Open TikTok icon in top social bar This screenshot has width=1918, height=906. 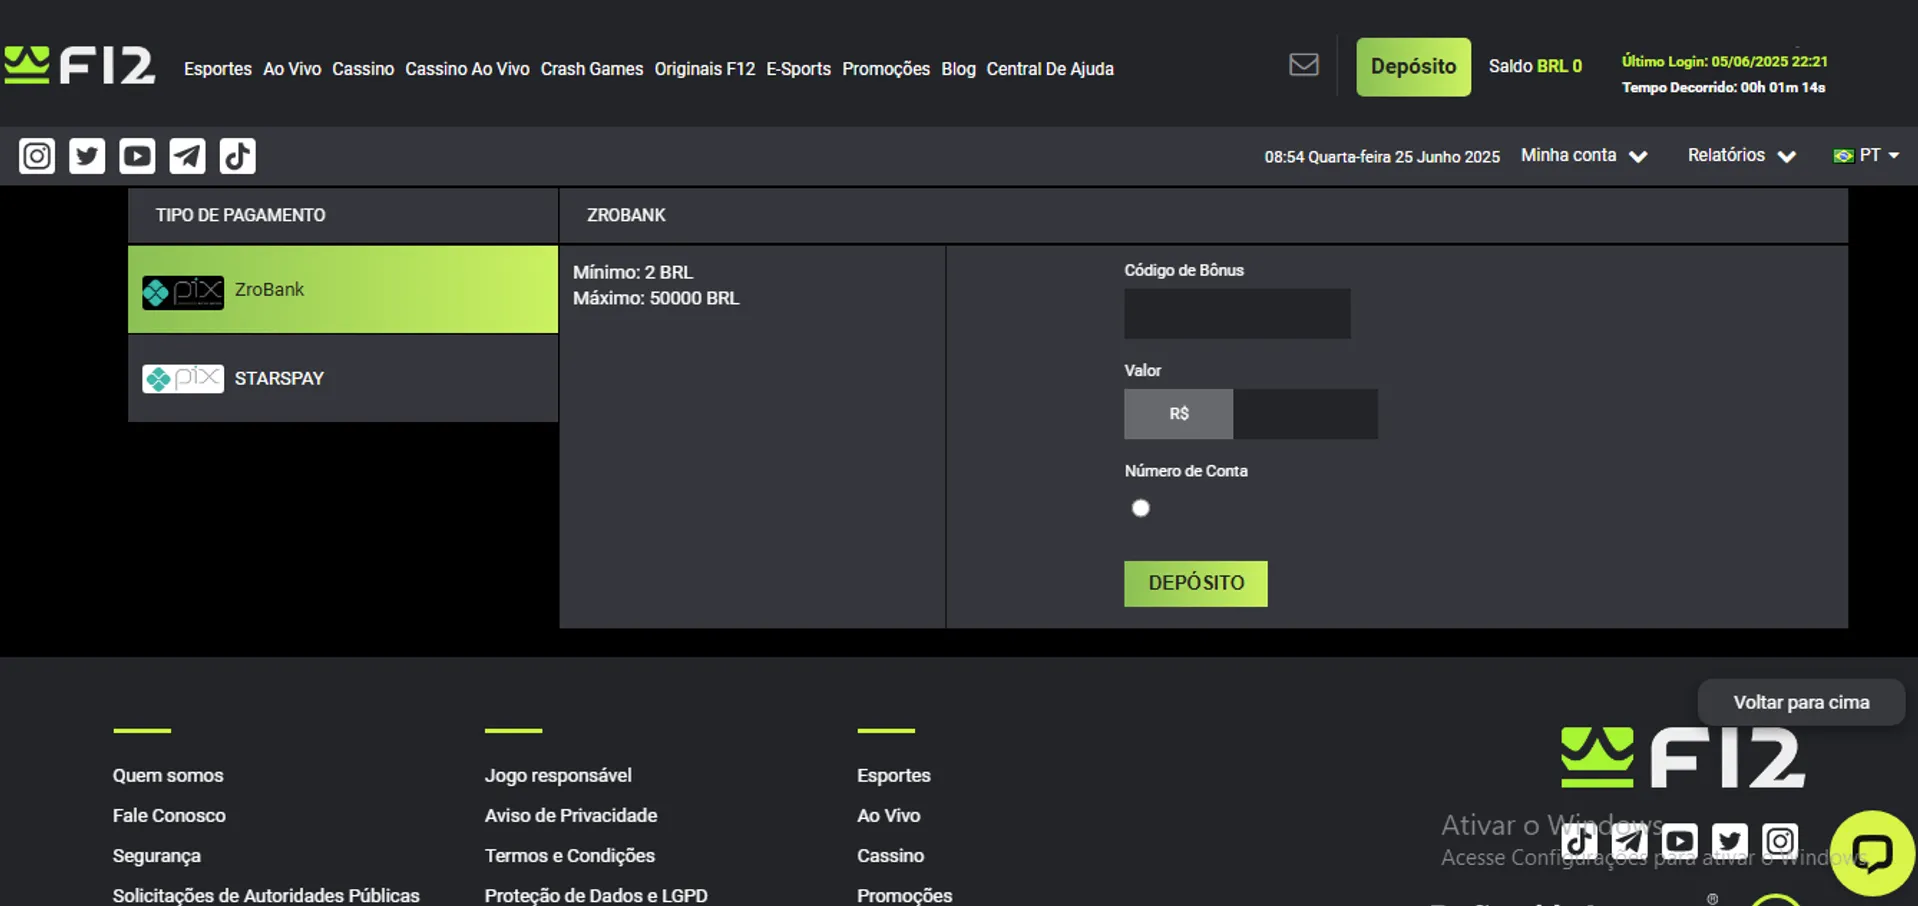[x=237, y=156]
